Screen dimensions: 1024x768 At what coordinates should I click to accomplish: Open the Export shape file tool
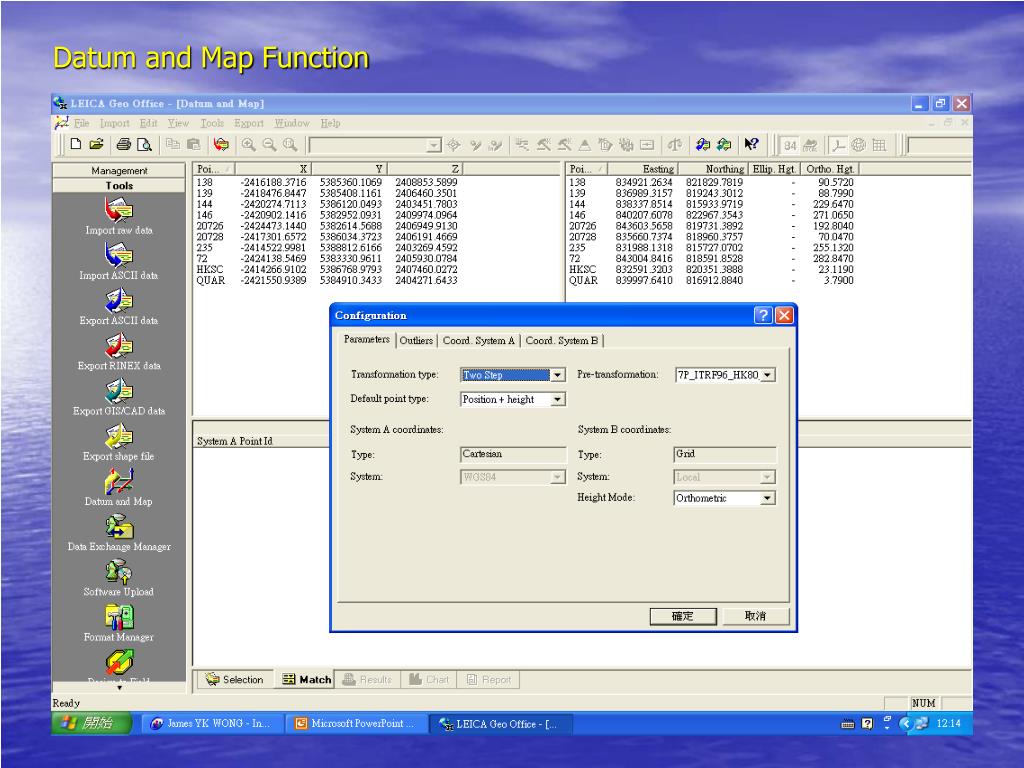point(119,441)
